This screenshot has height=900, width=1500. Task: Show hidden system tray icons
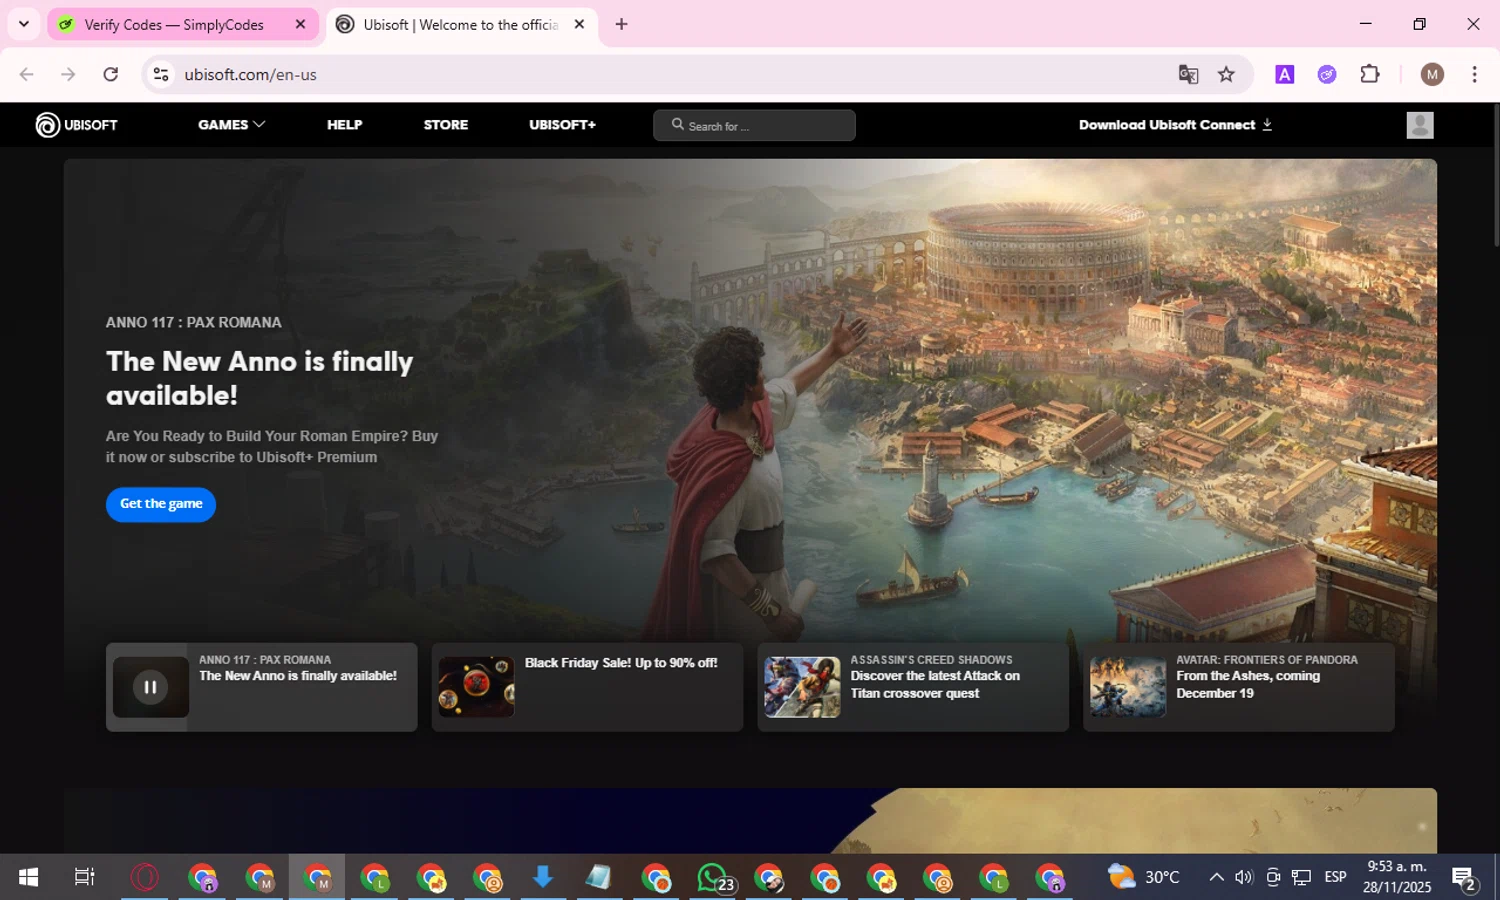1216,878
